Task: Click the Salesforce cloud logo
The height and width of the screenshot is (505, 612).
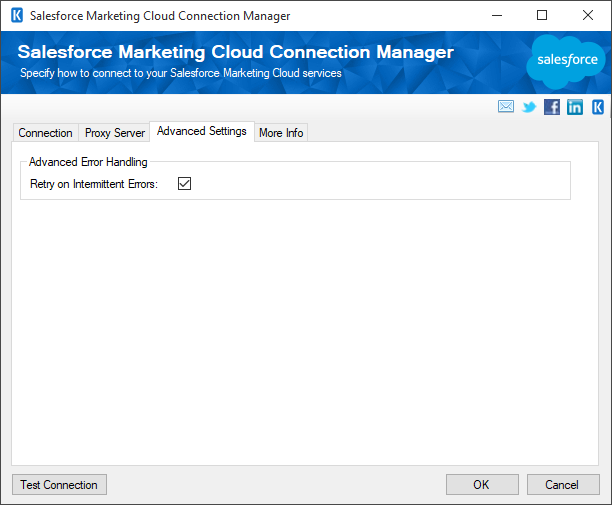Action: pos(566,61)
